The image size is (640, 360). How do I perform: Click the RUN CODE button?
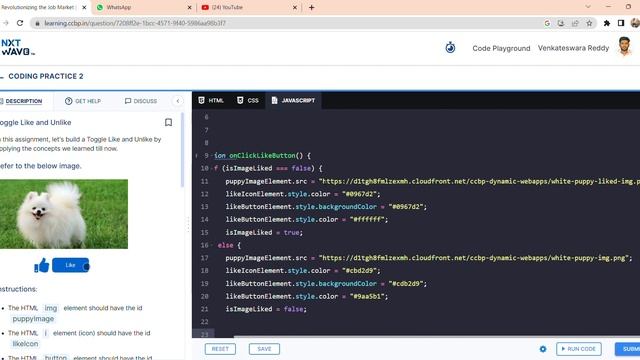(579, 349)
